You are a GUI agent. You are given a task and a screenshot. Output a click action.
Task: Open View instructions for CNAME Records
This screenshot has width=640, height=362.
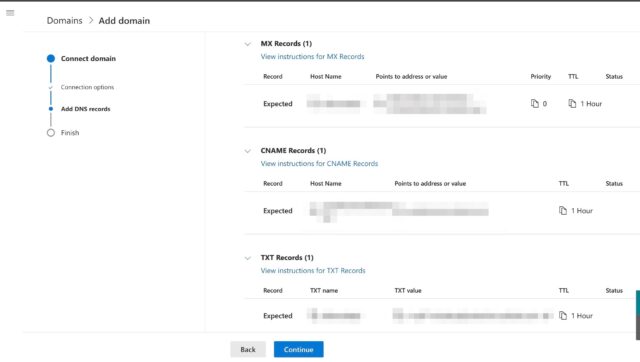(319, 164)
